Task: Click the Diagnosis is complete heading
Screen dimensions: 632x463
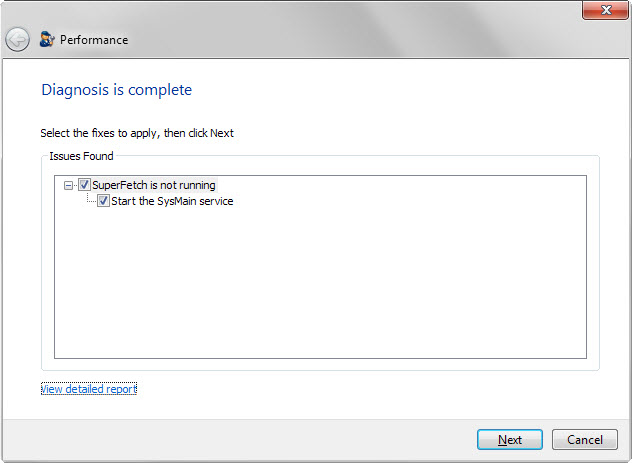Action: point(116,90)
